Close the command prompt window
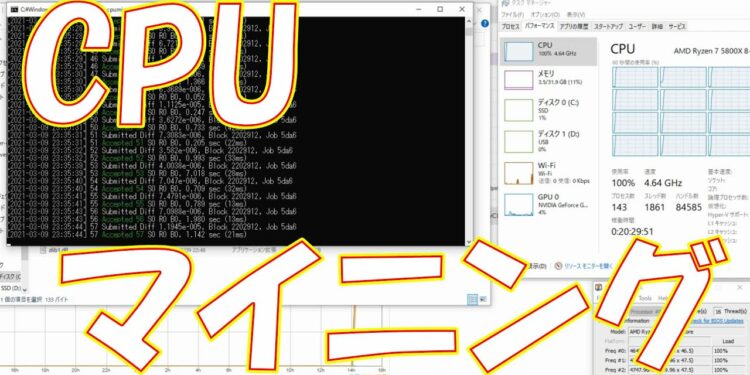 pyautogui.click(x=462, y=9)
